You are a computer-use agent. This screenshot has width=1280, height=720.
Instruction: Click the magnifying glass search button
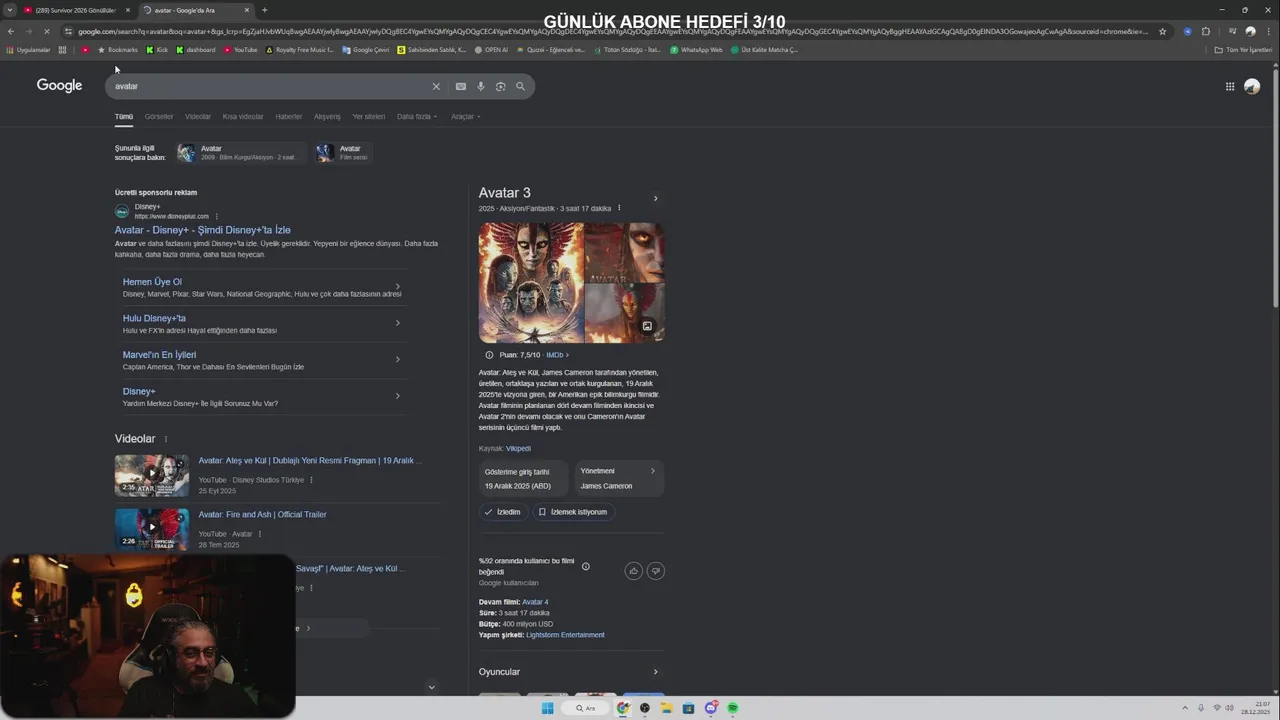520,86
